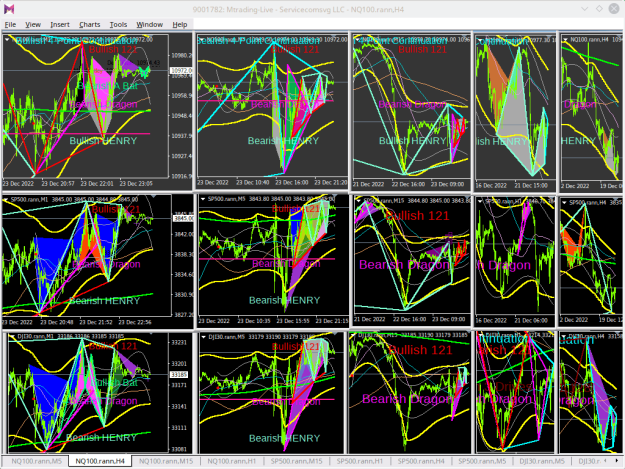Open the Insert menu

pos(60,24)
